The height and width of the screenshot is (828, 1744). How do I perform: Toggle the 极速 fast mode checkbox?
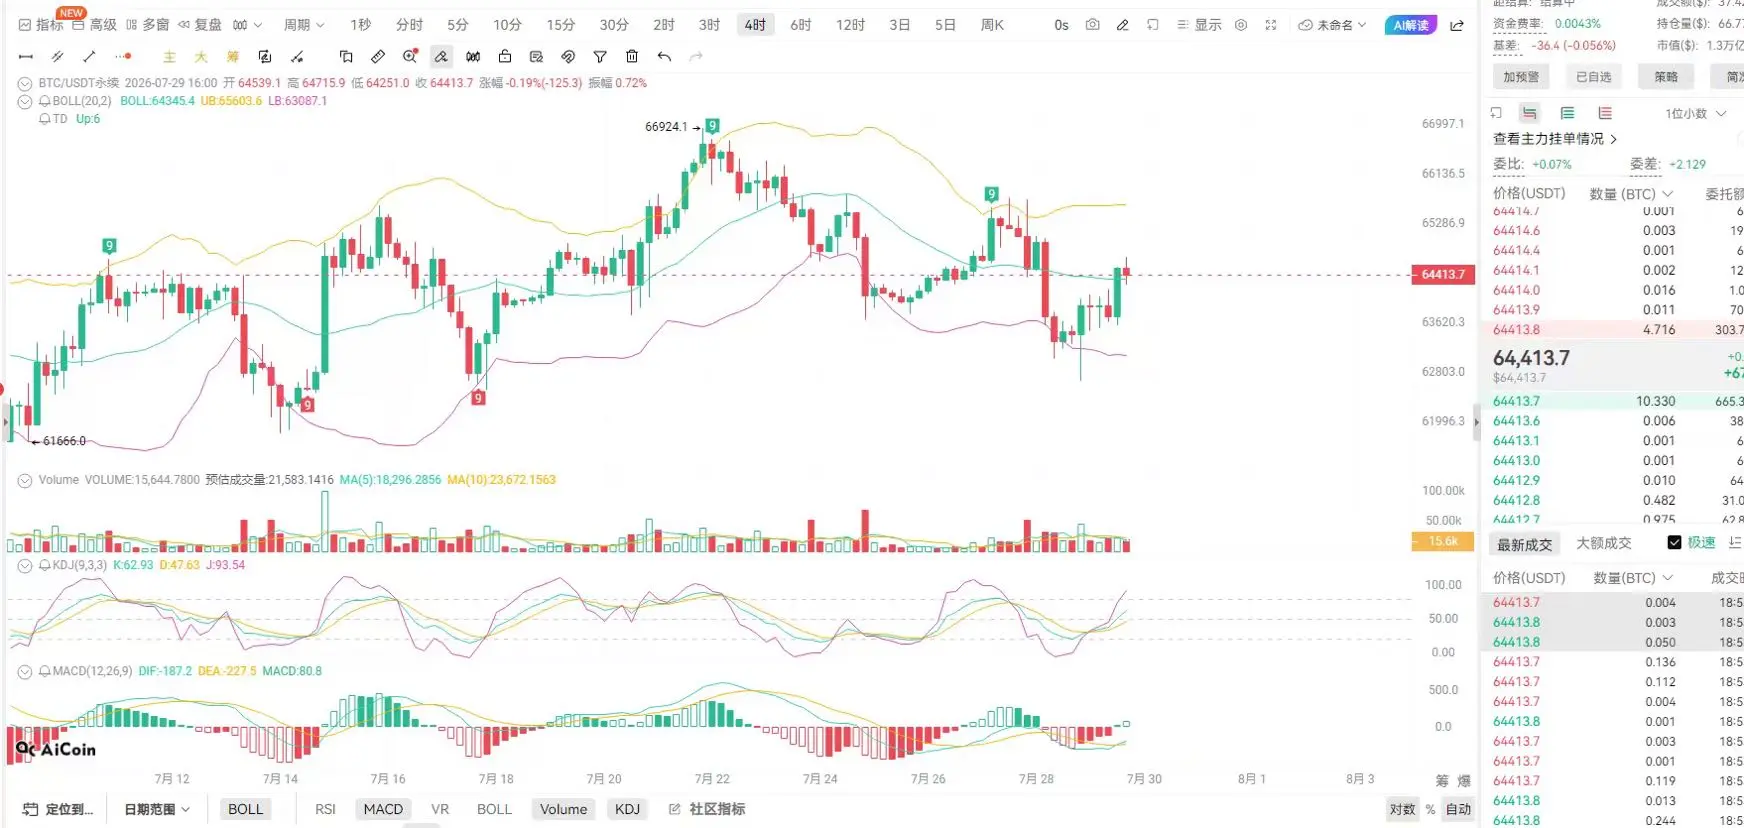(x=1674, y=542)
